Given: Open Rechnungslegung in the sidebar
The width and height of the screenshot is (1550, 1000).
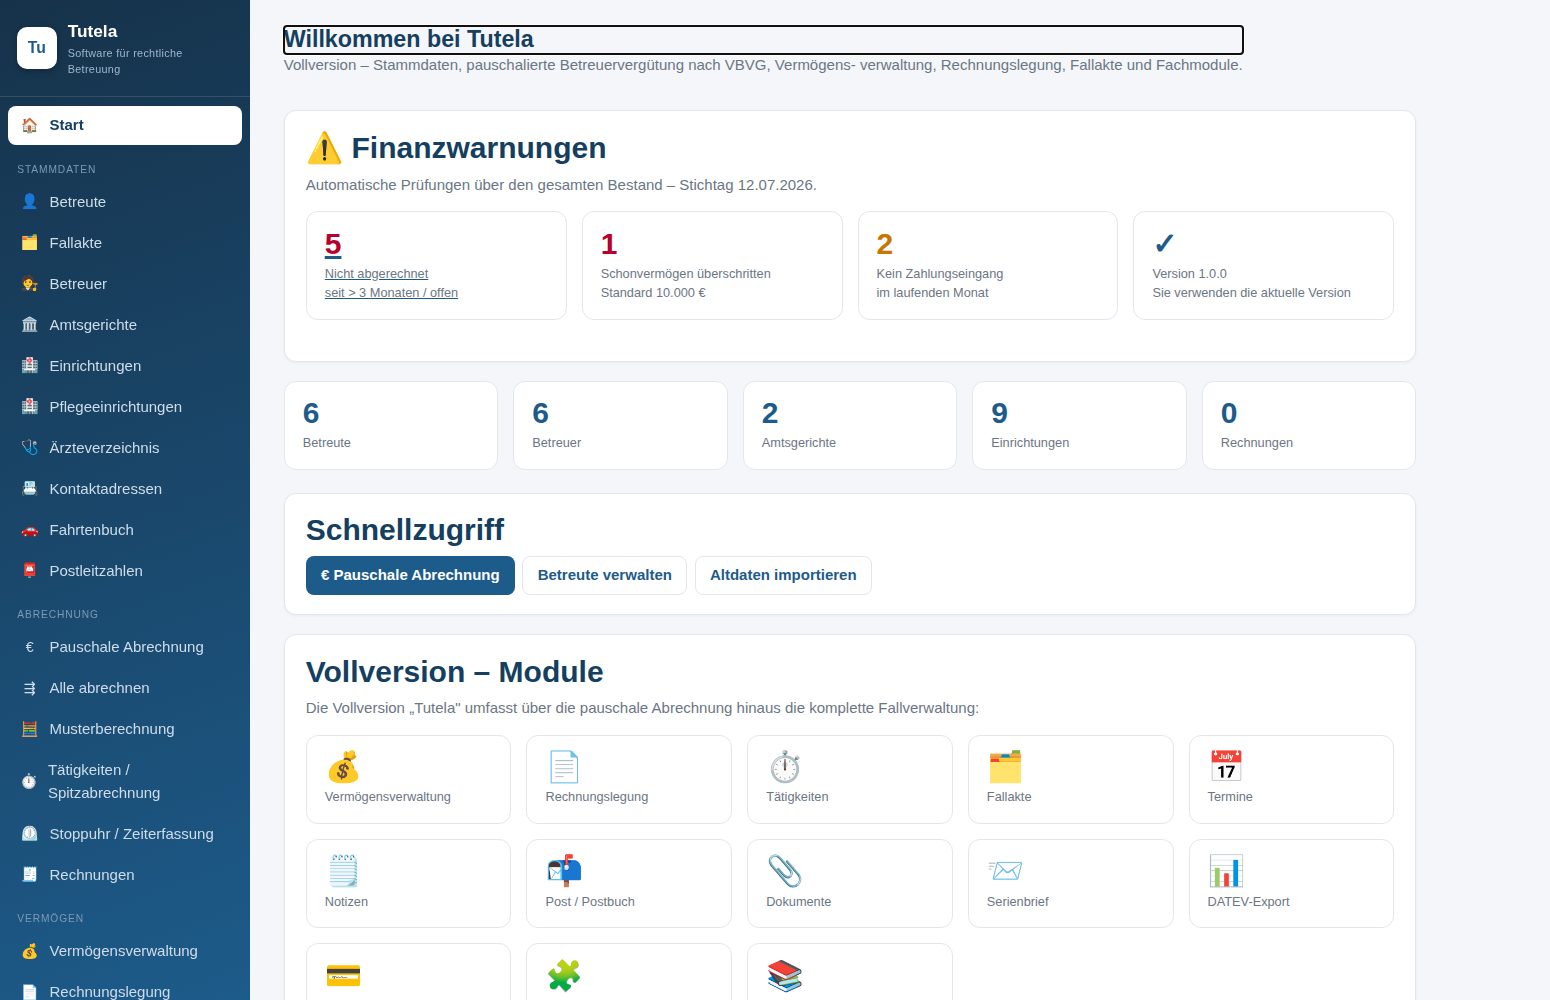Looking at the screenshot, I should (125, 991).
